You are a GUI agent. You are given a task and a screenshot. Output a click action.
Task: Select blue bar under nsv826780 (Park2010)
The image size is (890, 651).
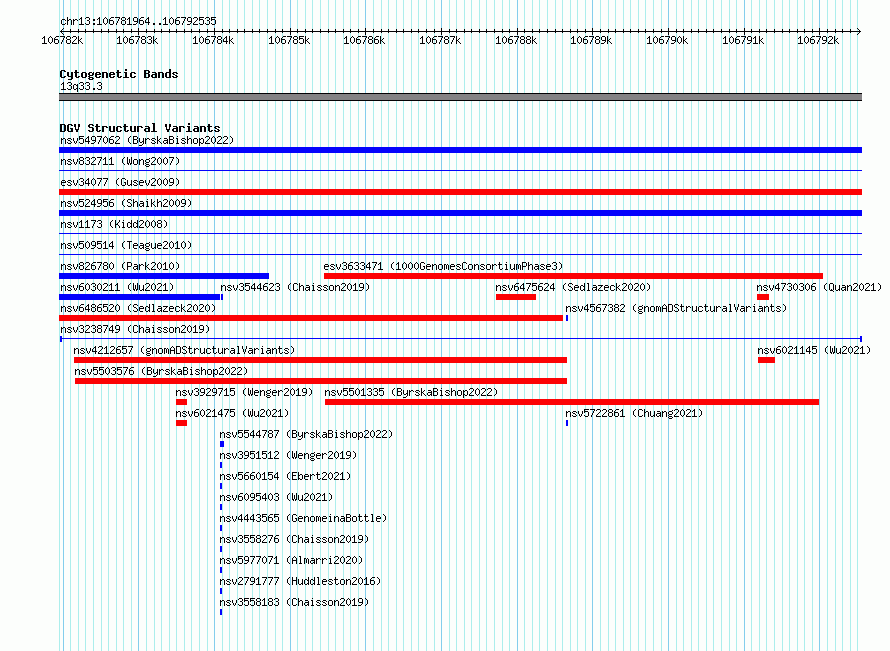point(164,276)
